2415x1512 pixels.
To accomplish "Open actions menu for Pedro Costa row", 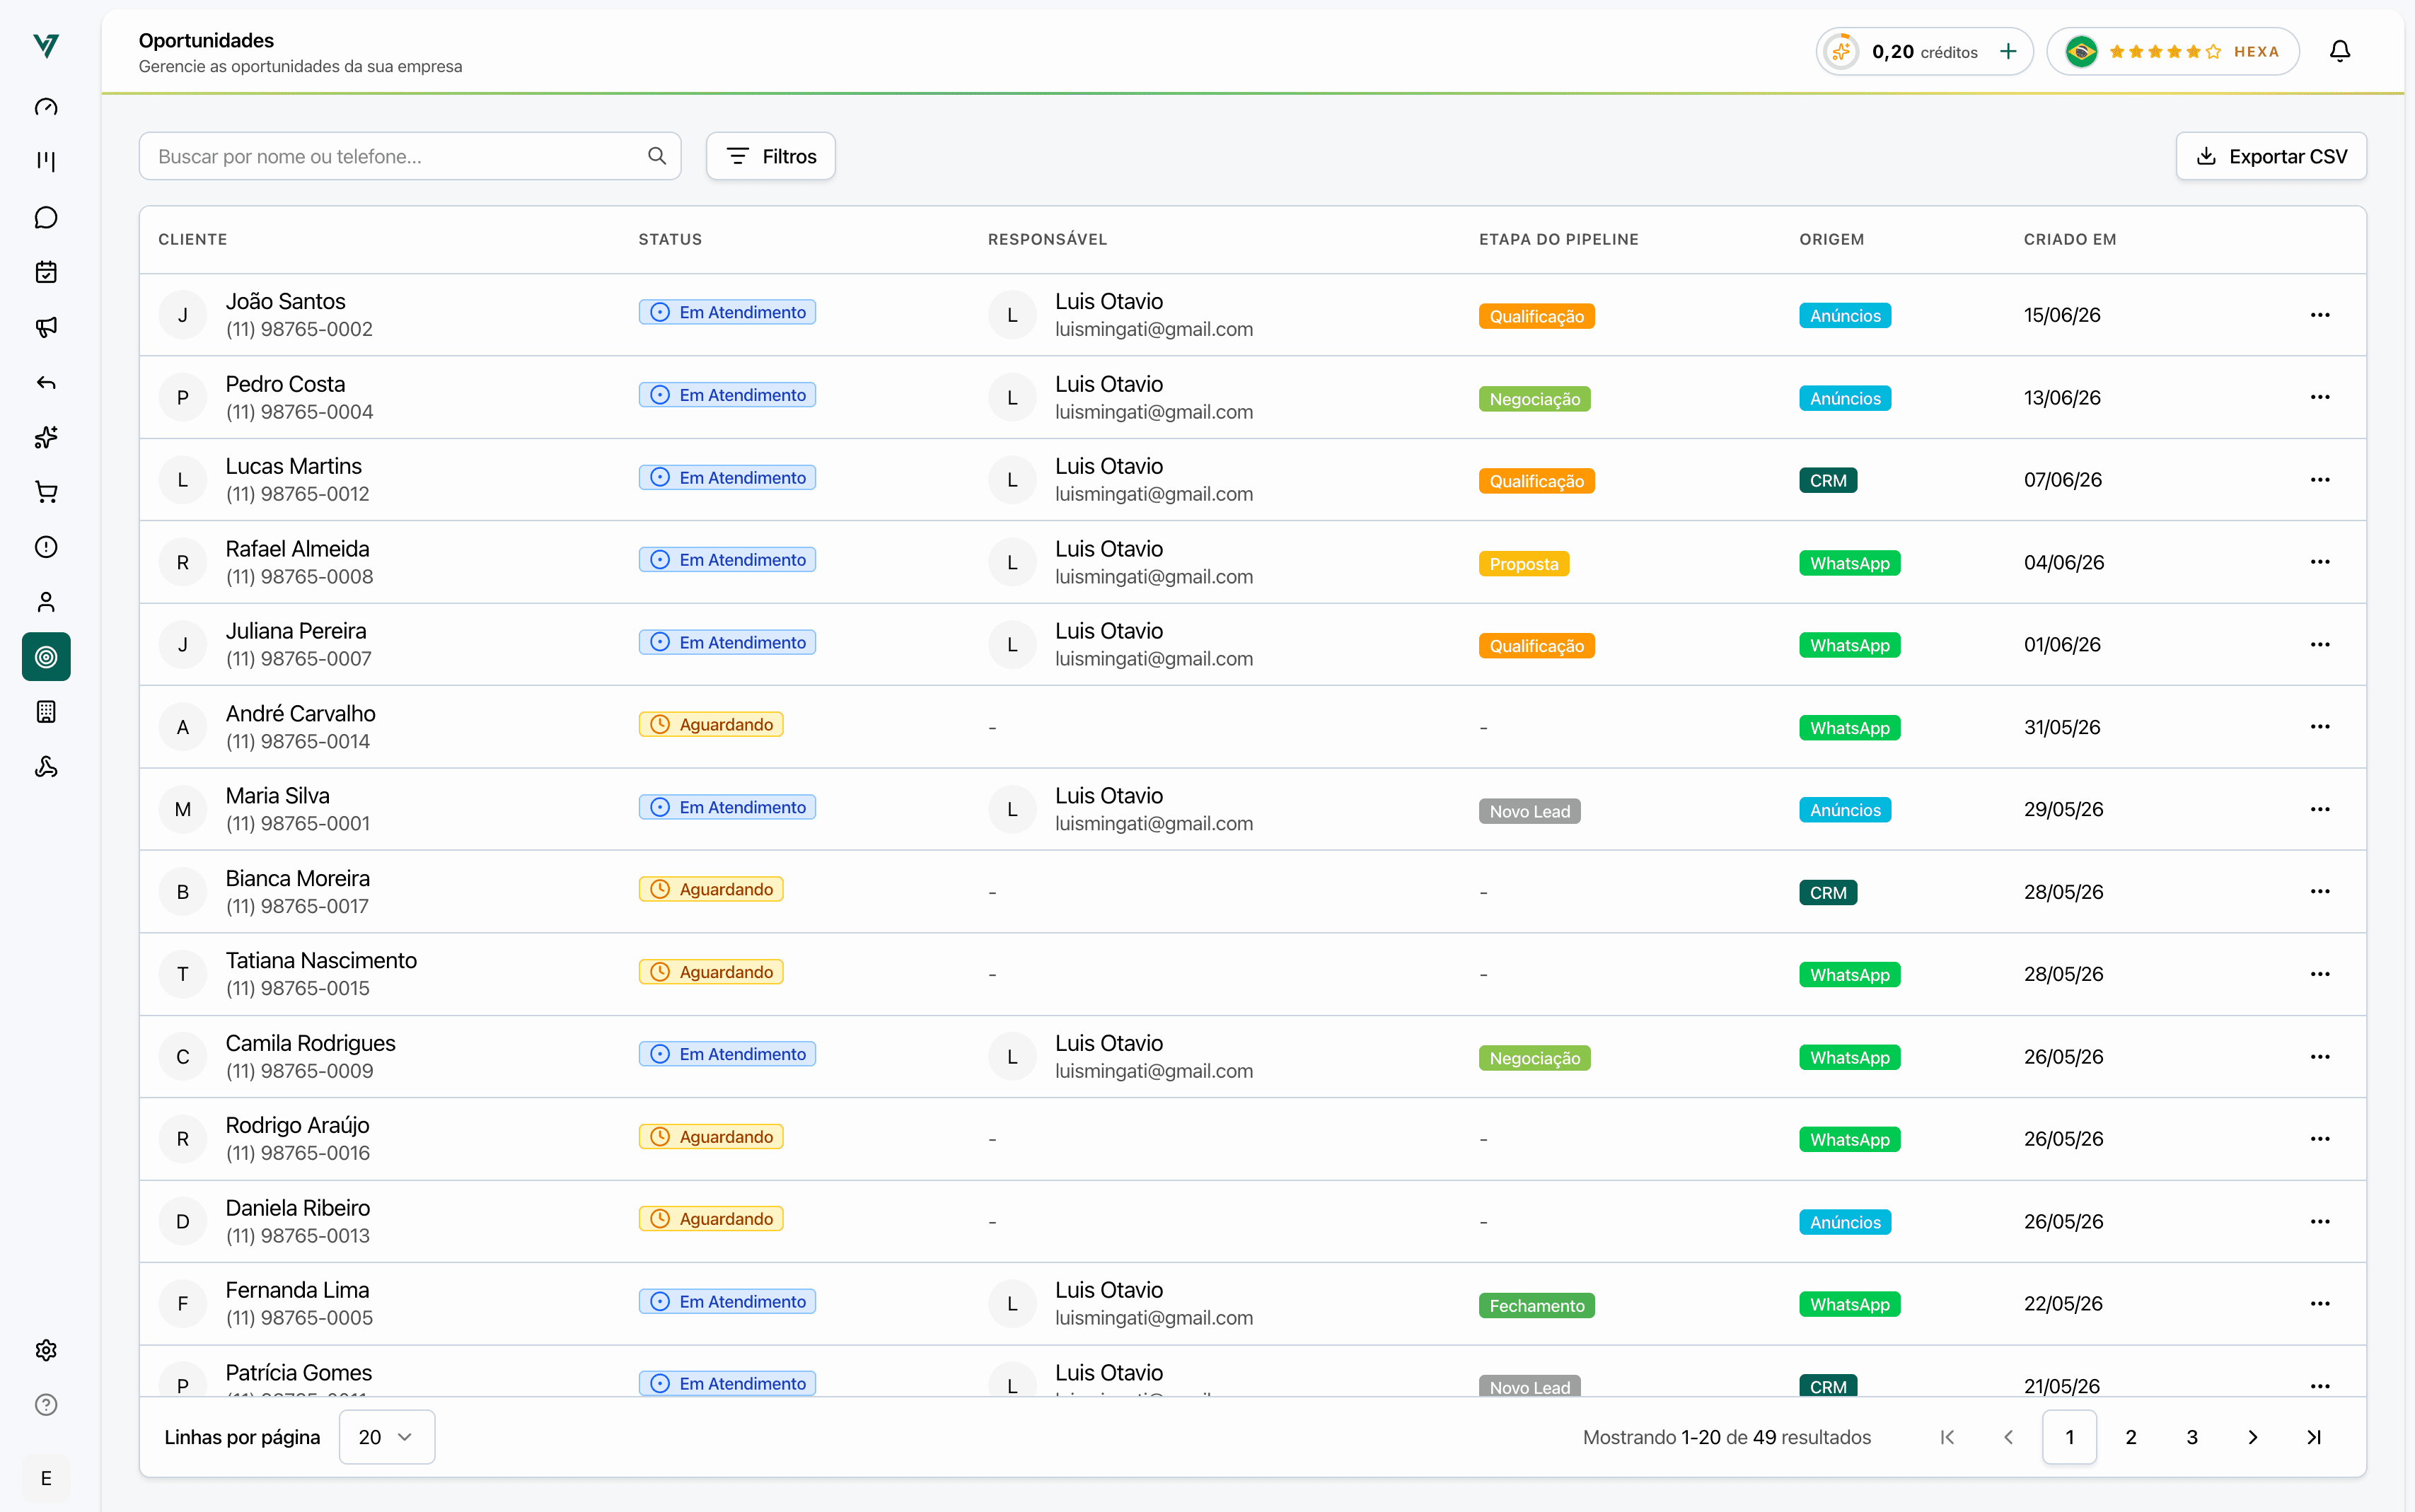I will (x=2320, y=397).
